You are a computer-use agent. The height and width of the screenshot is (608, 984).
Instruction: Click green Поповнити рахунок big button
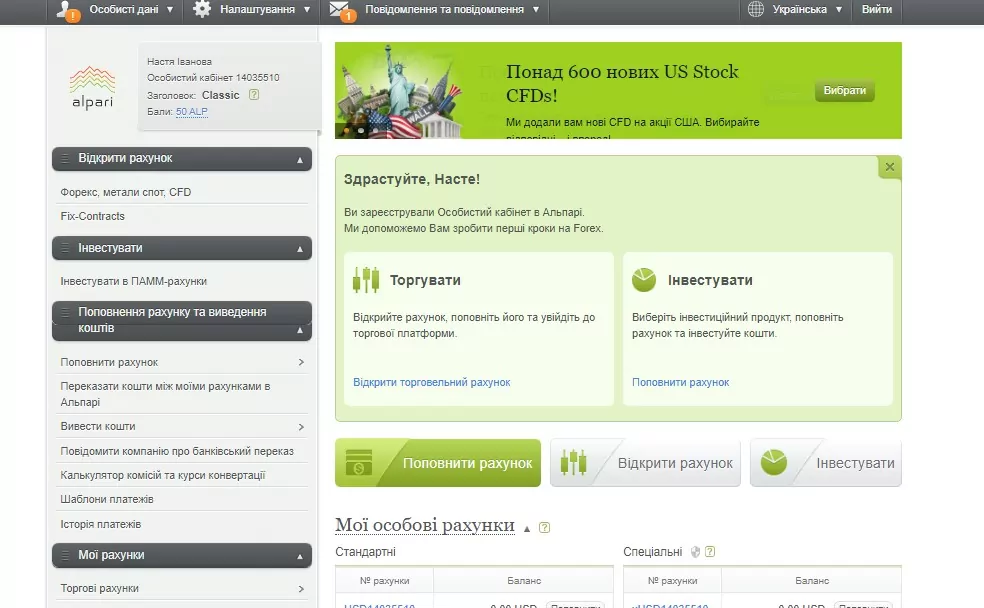438,463
